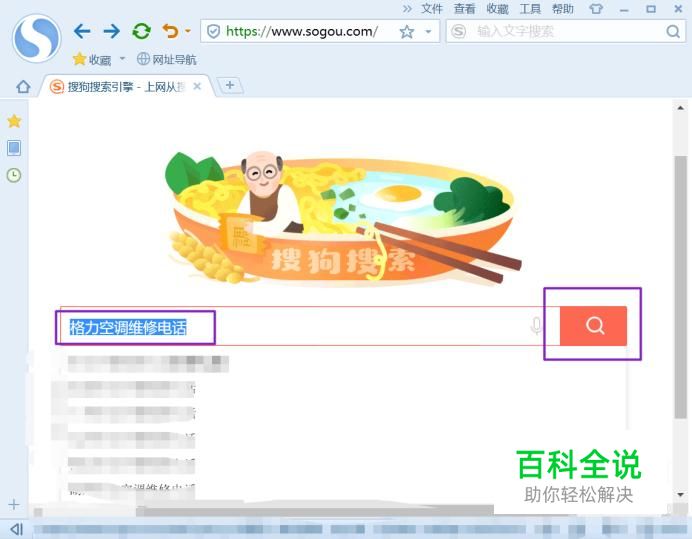Click the sidebar blue square panel icon

tap(14, 148)
